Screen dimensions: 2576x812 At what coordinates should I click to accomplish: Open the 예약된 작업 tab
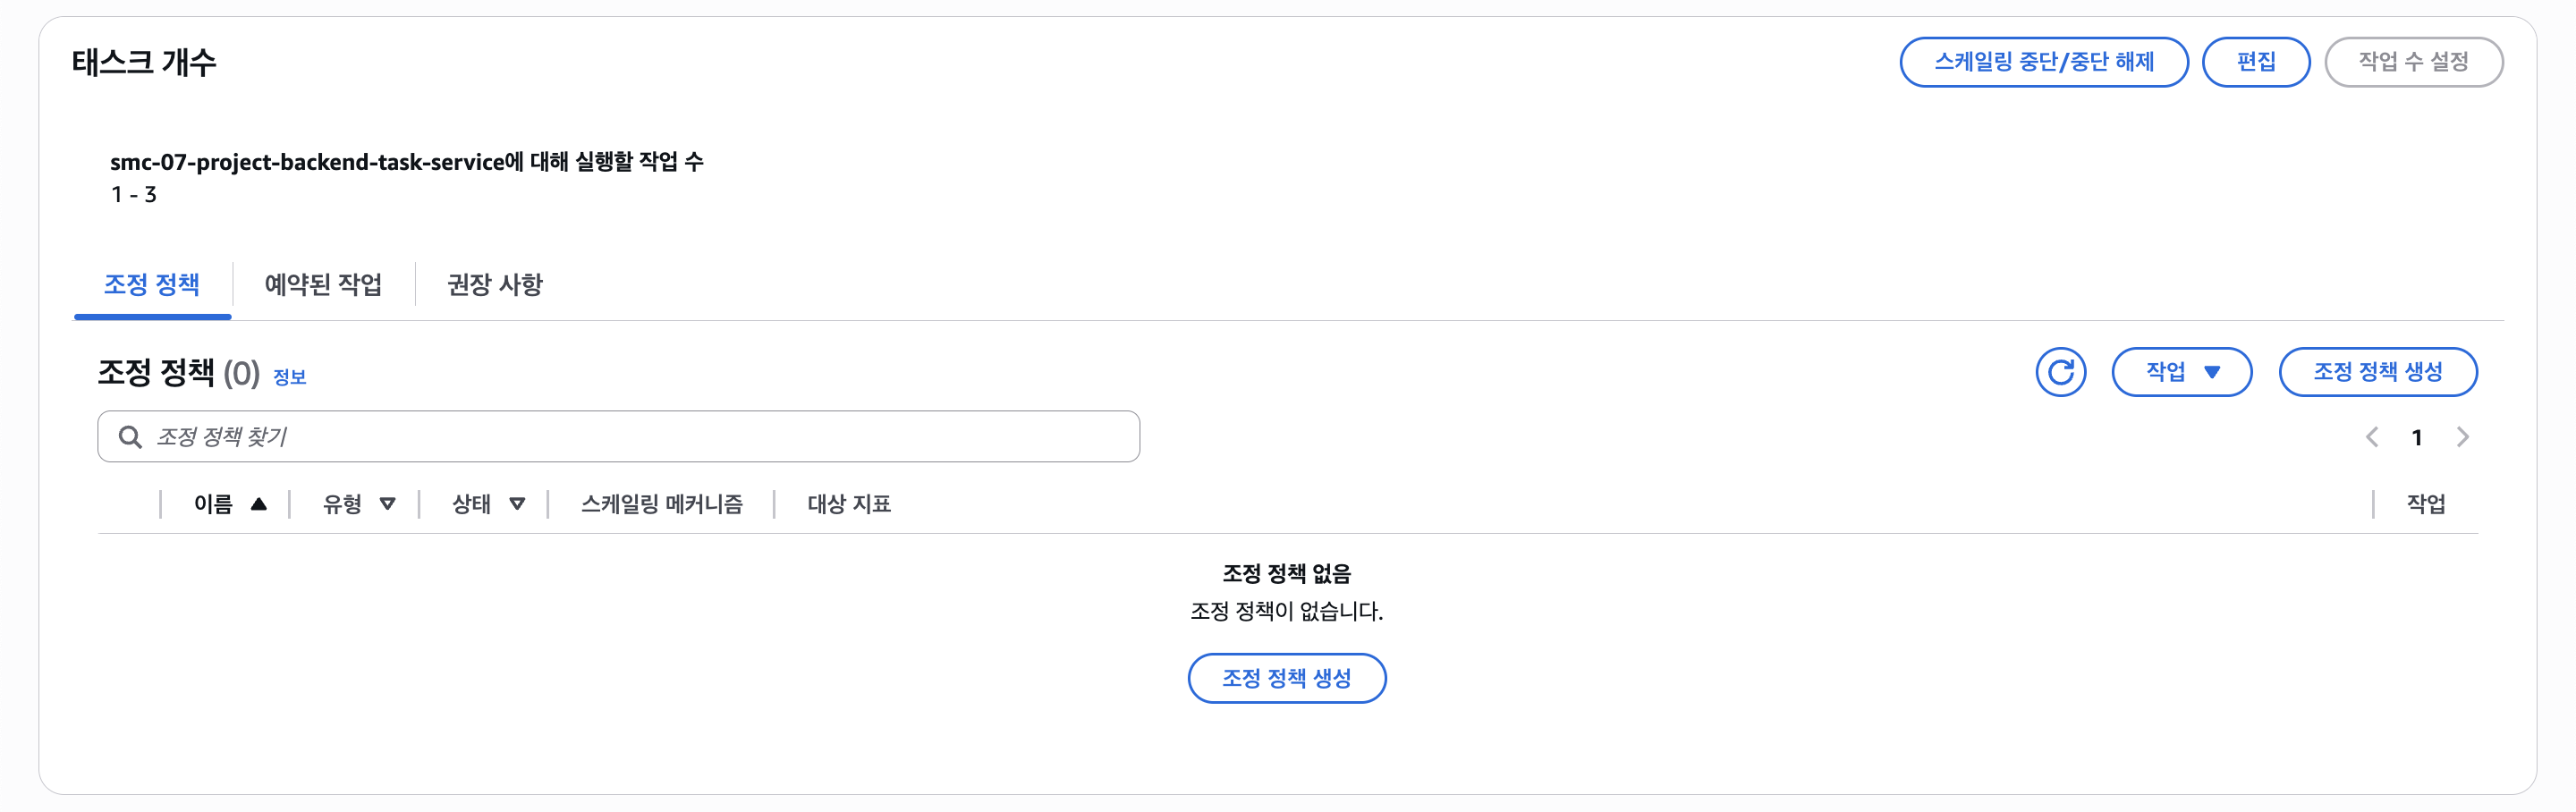[x=323, y=285]
